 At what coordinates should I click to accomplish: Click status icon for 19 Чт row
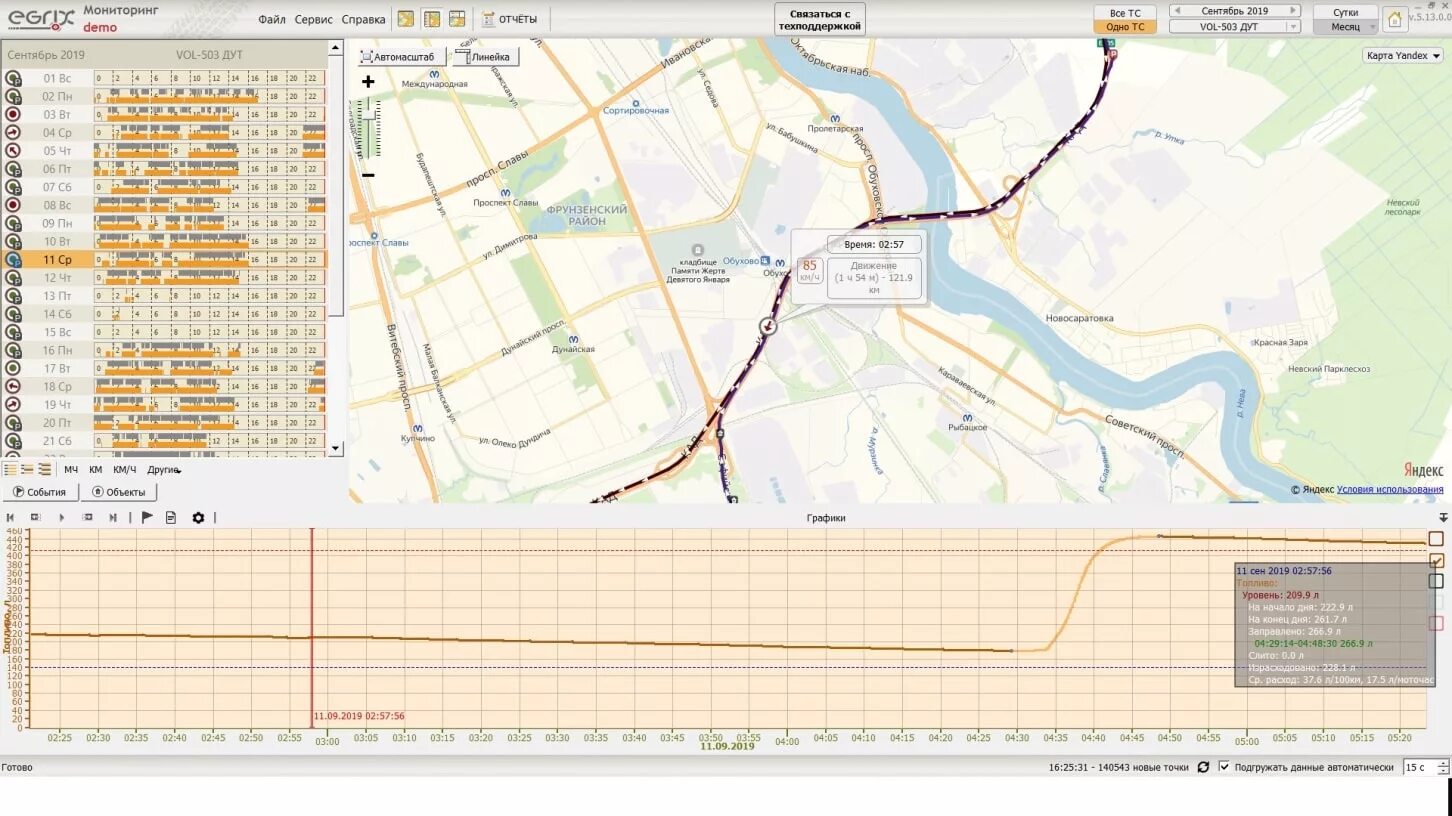[x=13, y=404]
